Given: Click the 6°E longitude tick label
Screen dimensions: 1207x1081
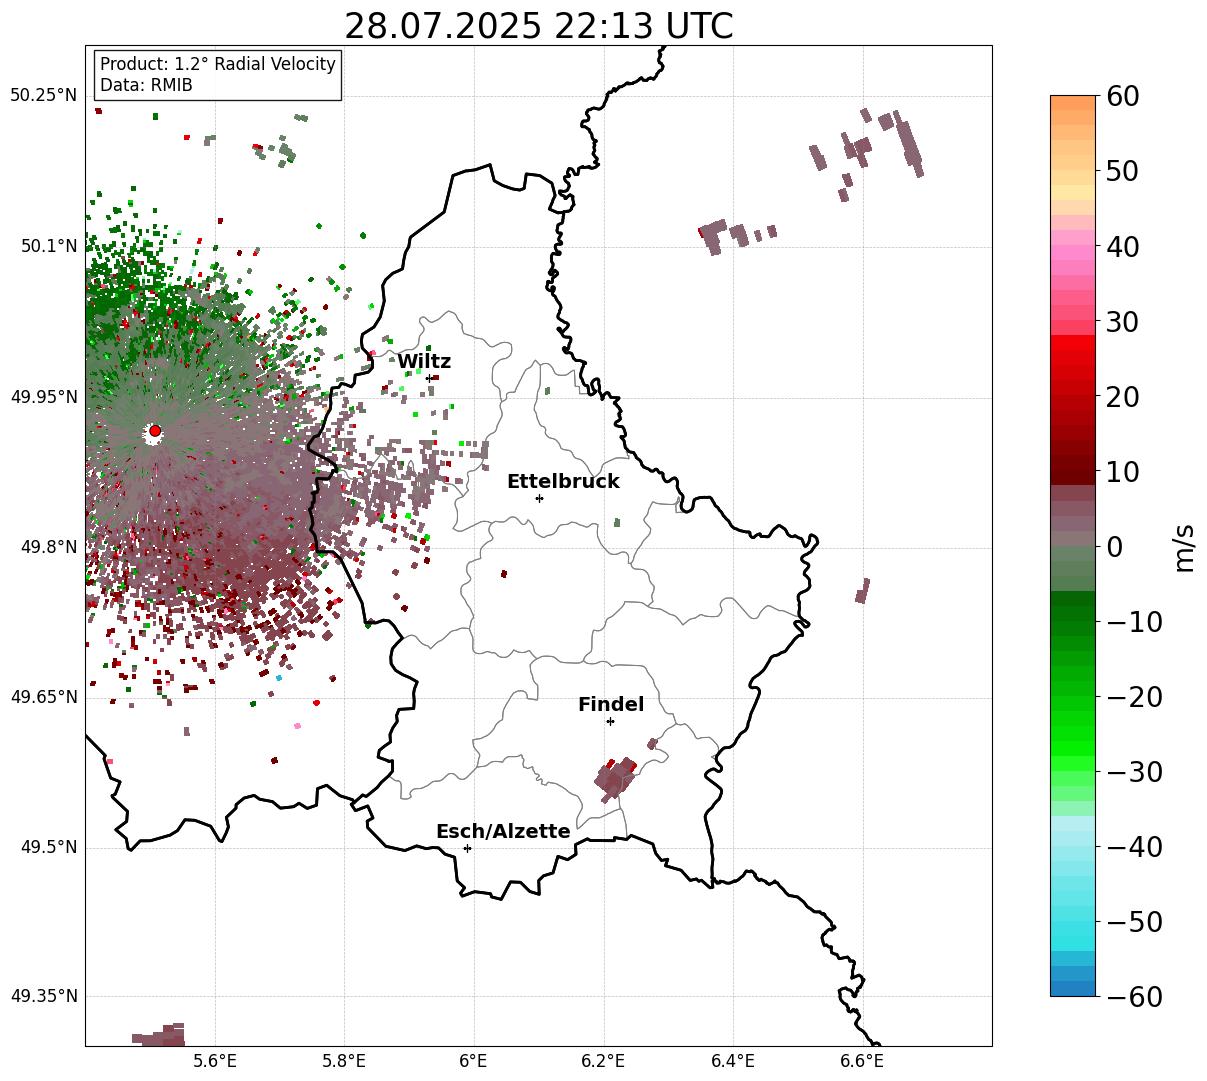Looking at the screenshot, I should point(474,1061).
